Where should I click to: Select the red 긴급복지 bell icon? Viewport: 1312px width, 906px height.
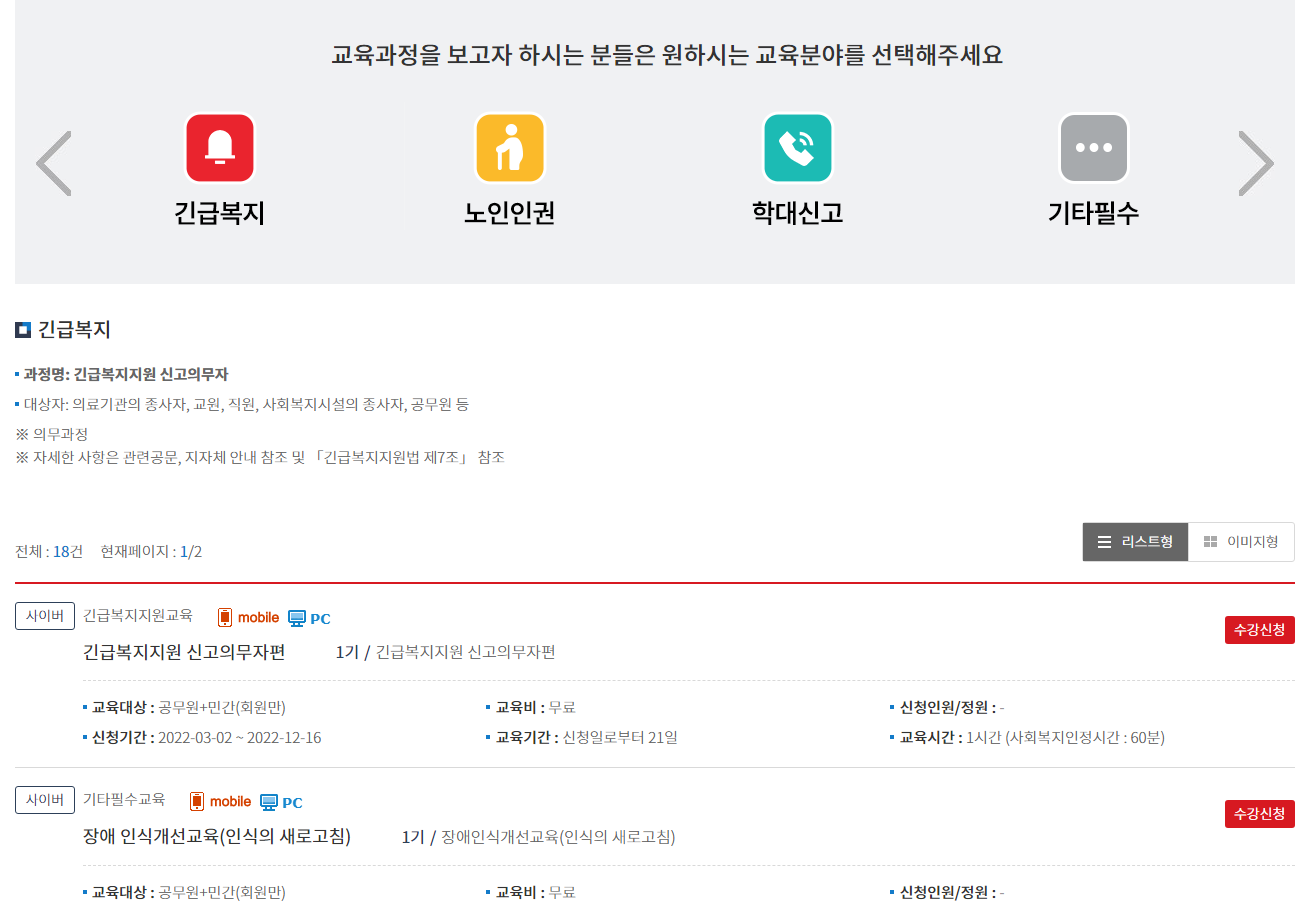(220, 148)
